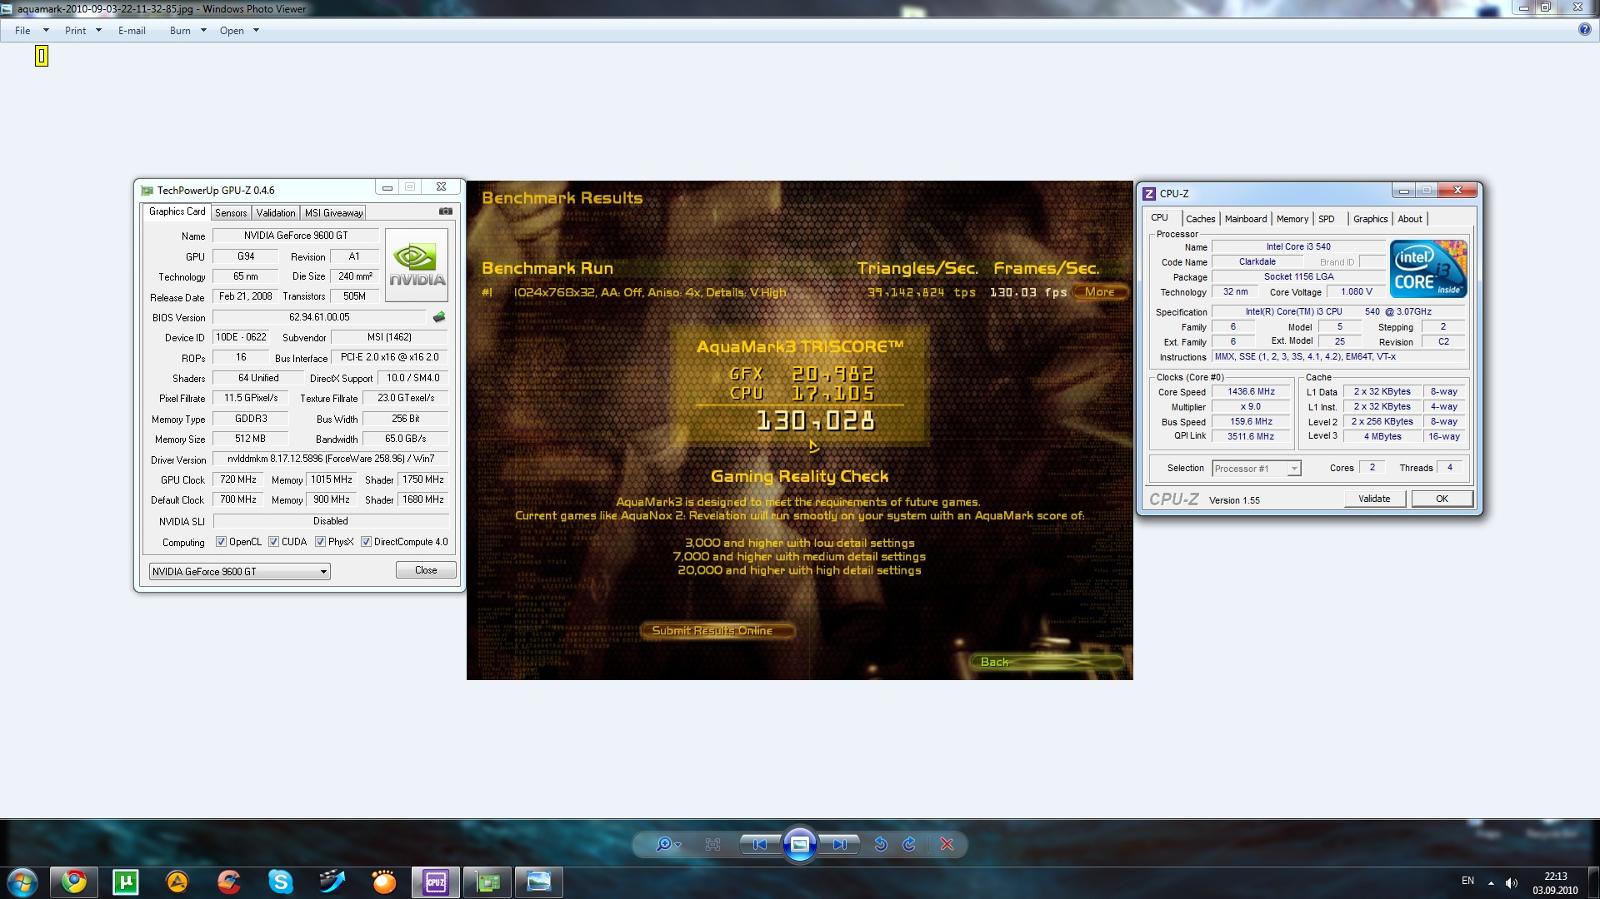Open the film clapper taskbar icon
This screenshot has height=899, width=1600.
tap(332, 882)
